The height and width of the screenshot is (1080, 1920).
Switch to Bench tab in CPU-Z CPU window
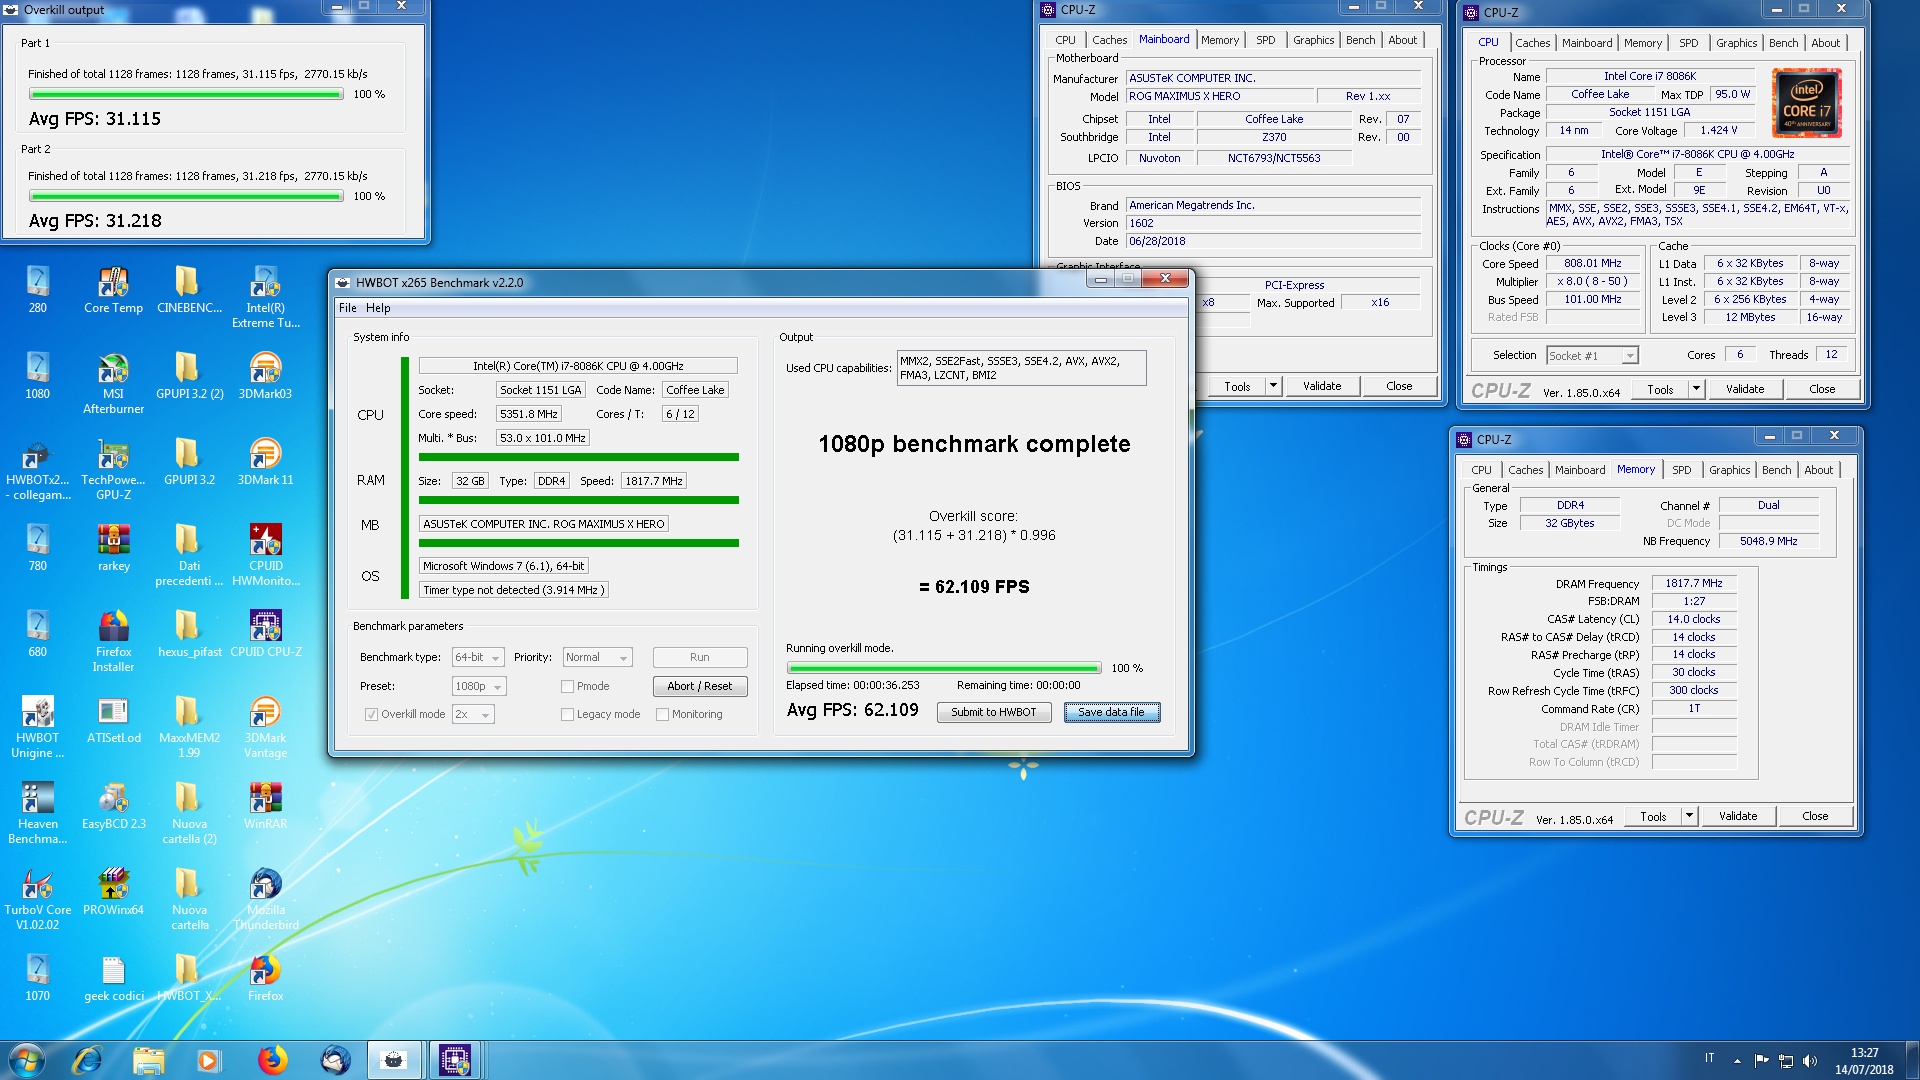(1783, 43)
